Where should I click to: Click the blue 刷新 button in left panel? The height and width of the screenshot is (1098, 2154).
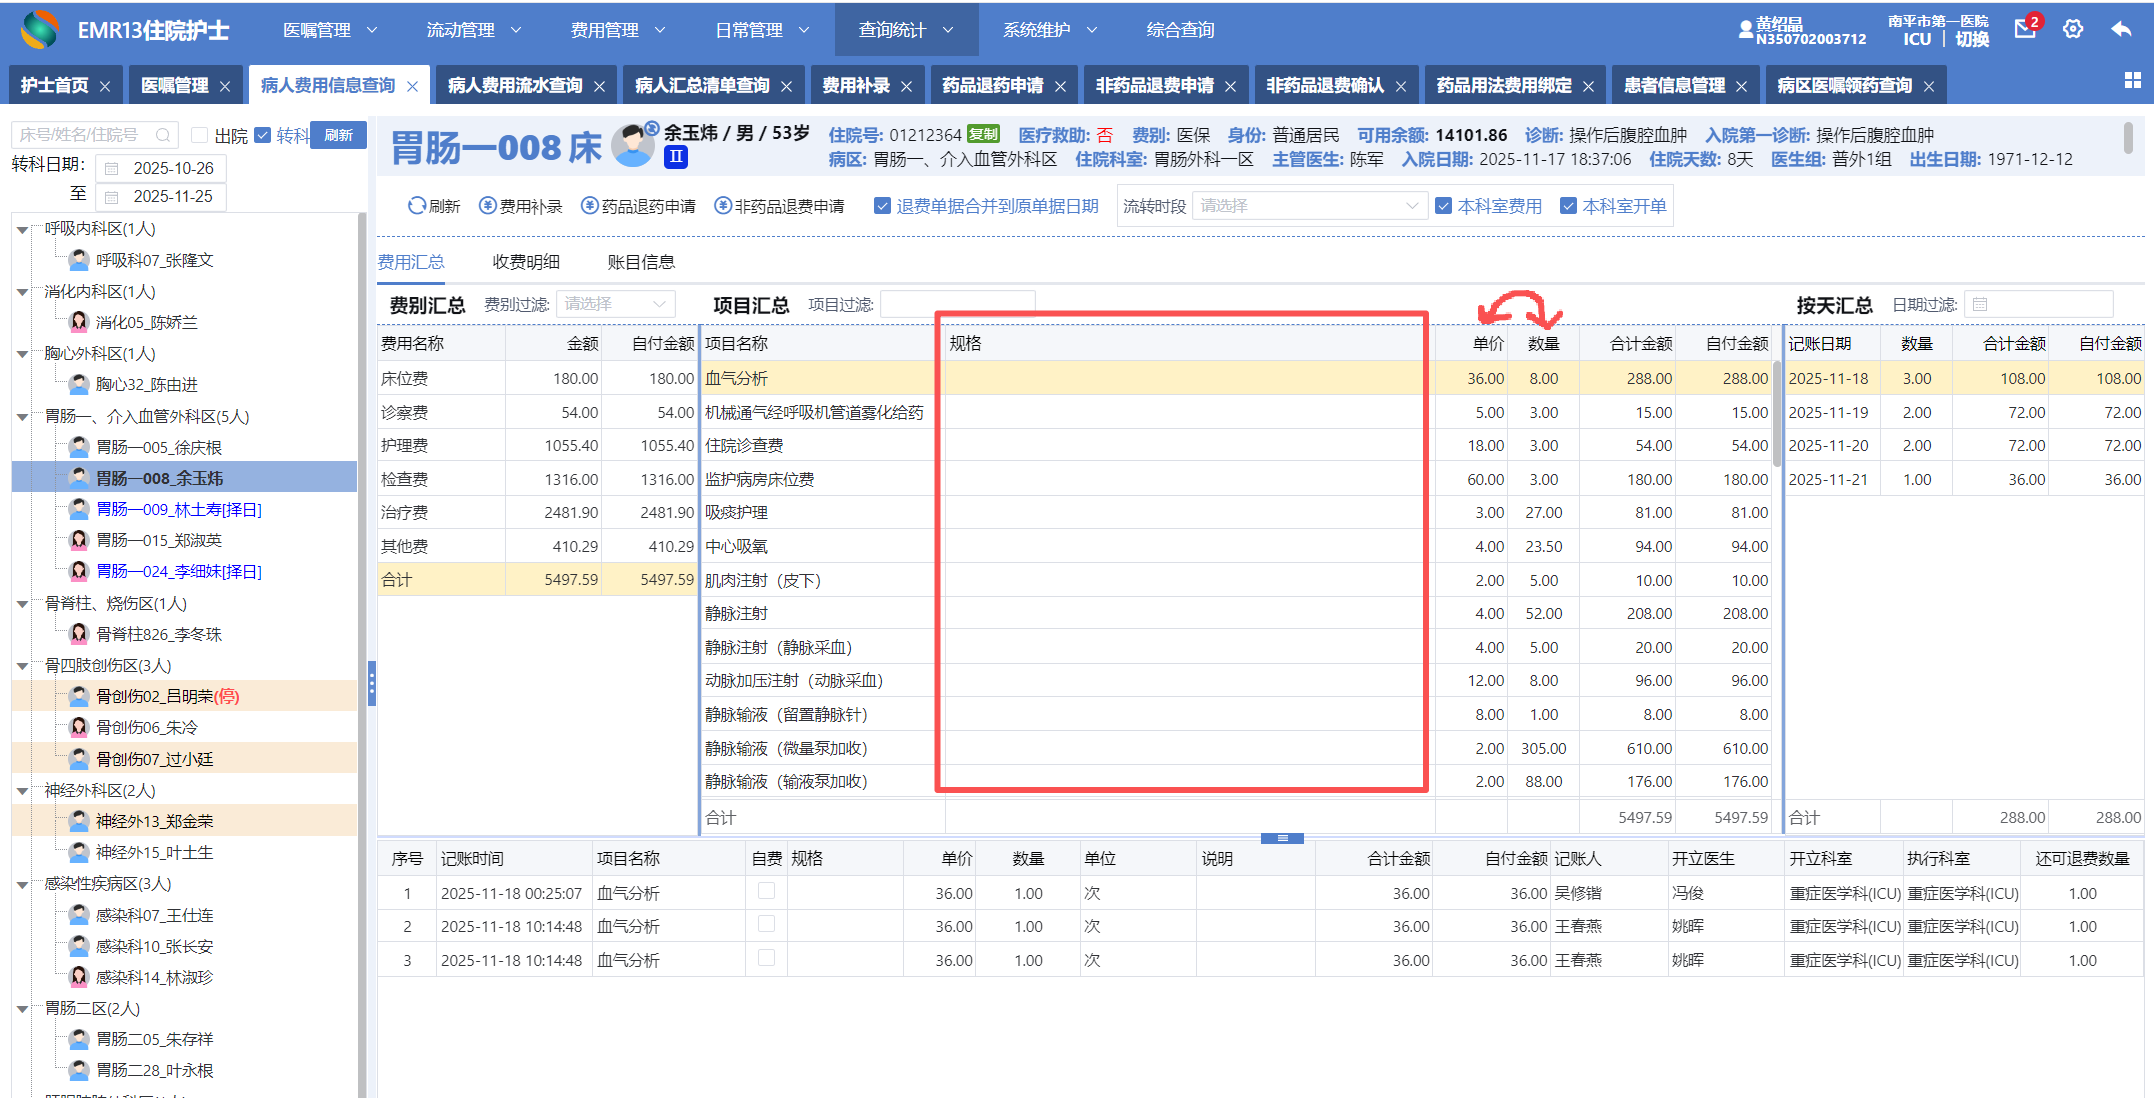tap(338, 135)
